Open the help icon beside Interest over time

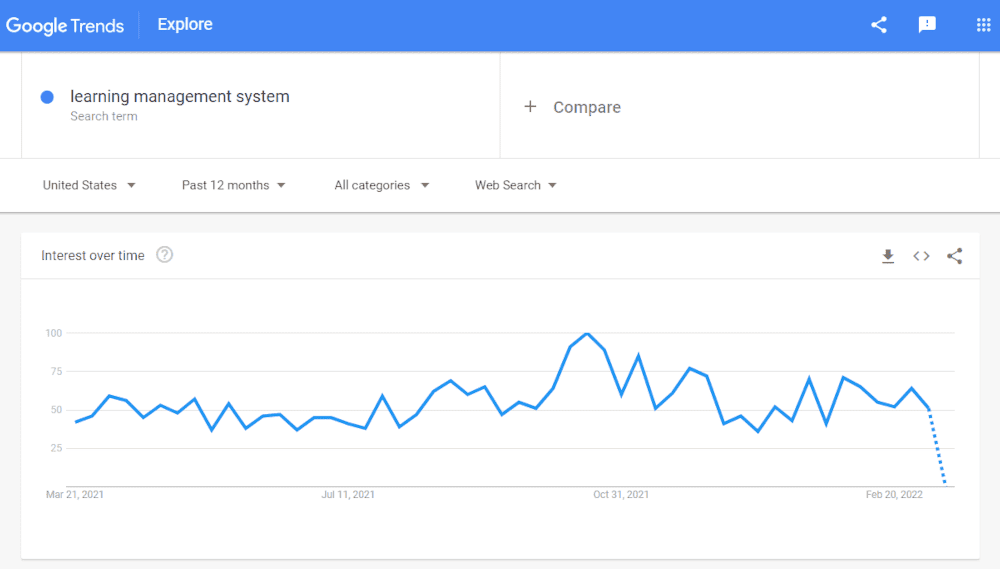[165, 255]
